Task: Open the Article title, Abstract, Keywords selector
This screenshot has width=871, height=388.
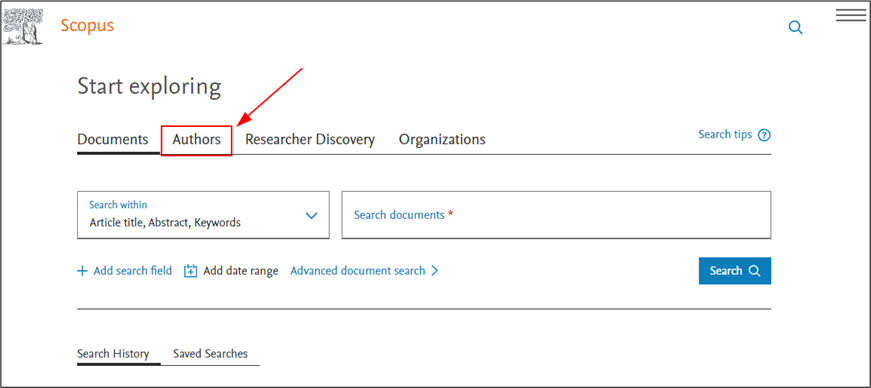Action: coord(203,215)
